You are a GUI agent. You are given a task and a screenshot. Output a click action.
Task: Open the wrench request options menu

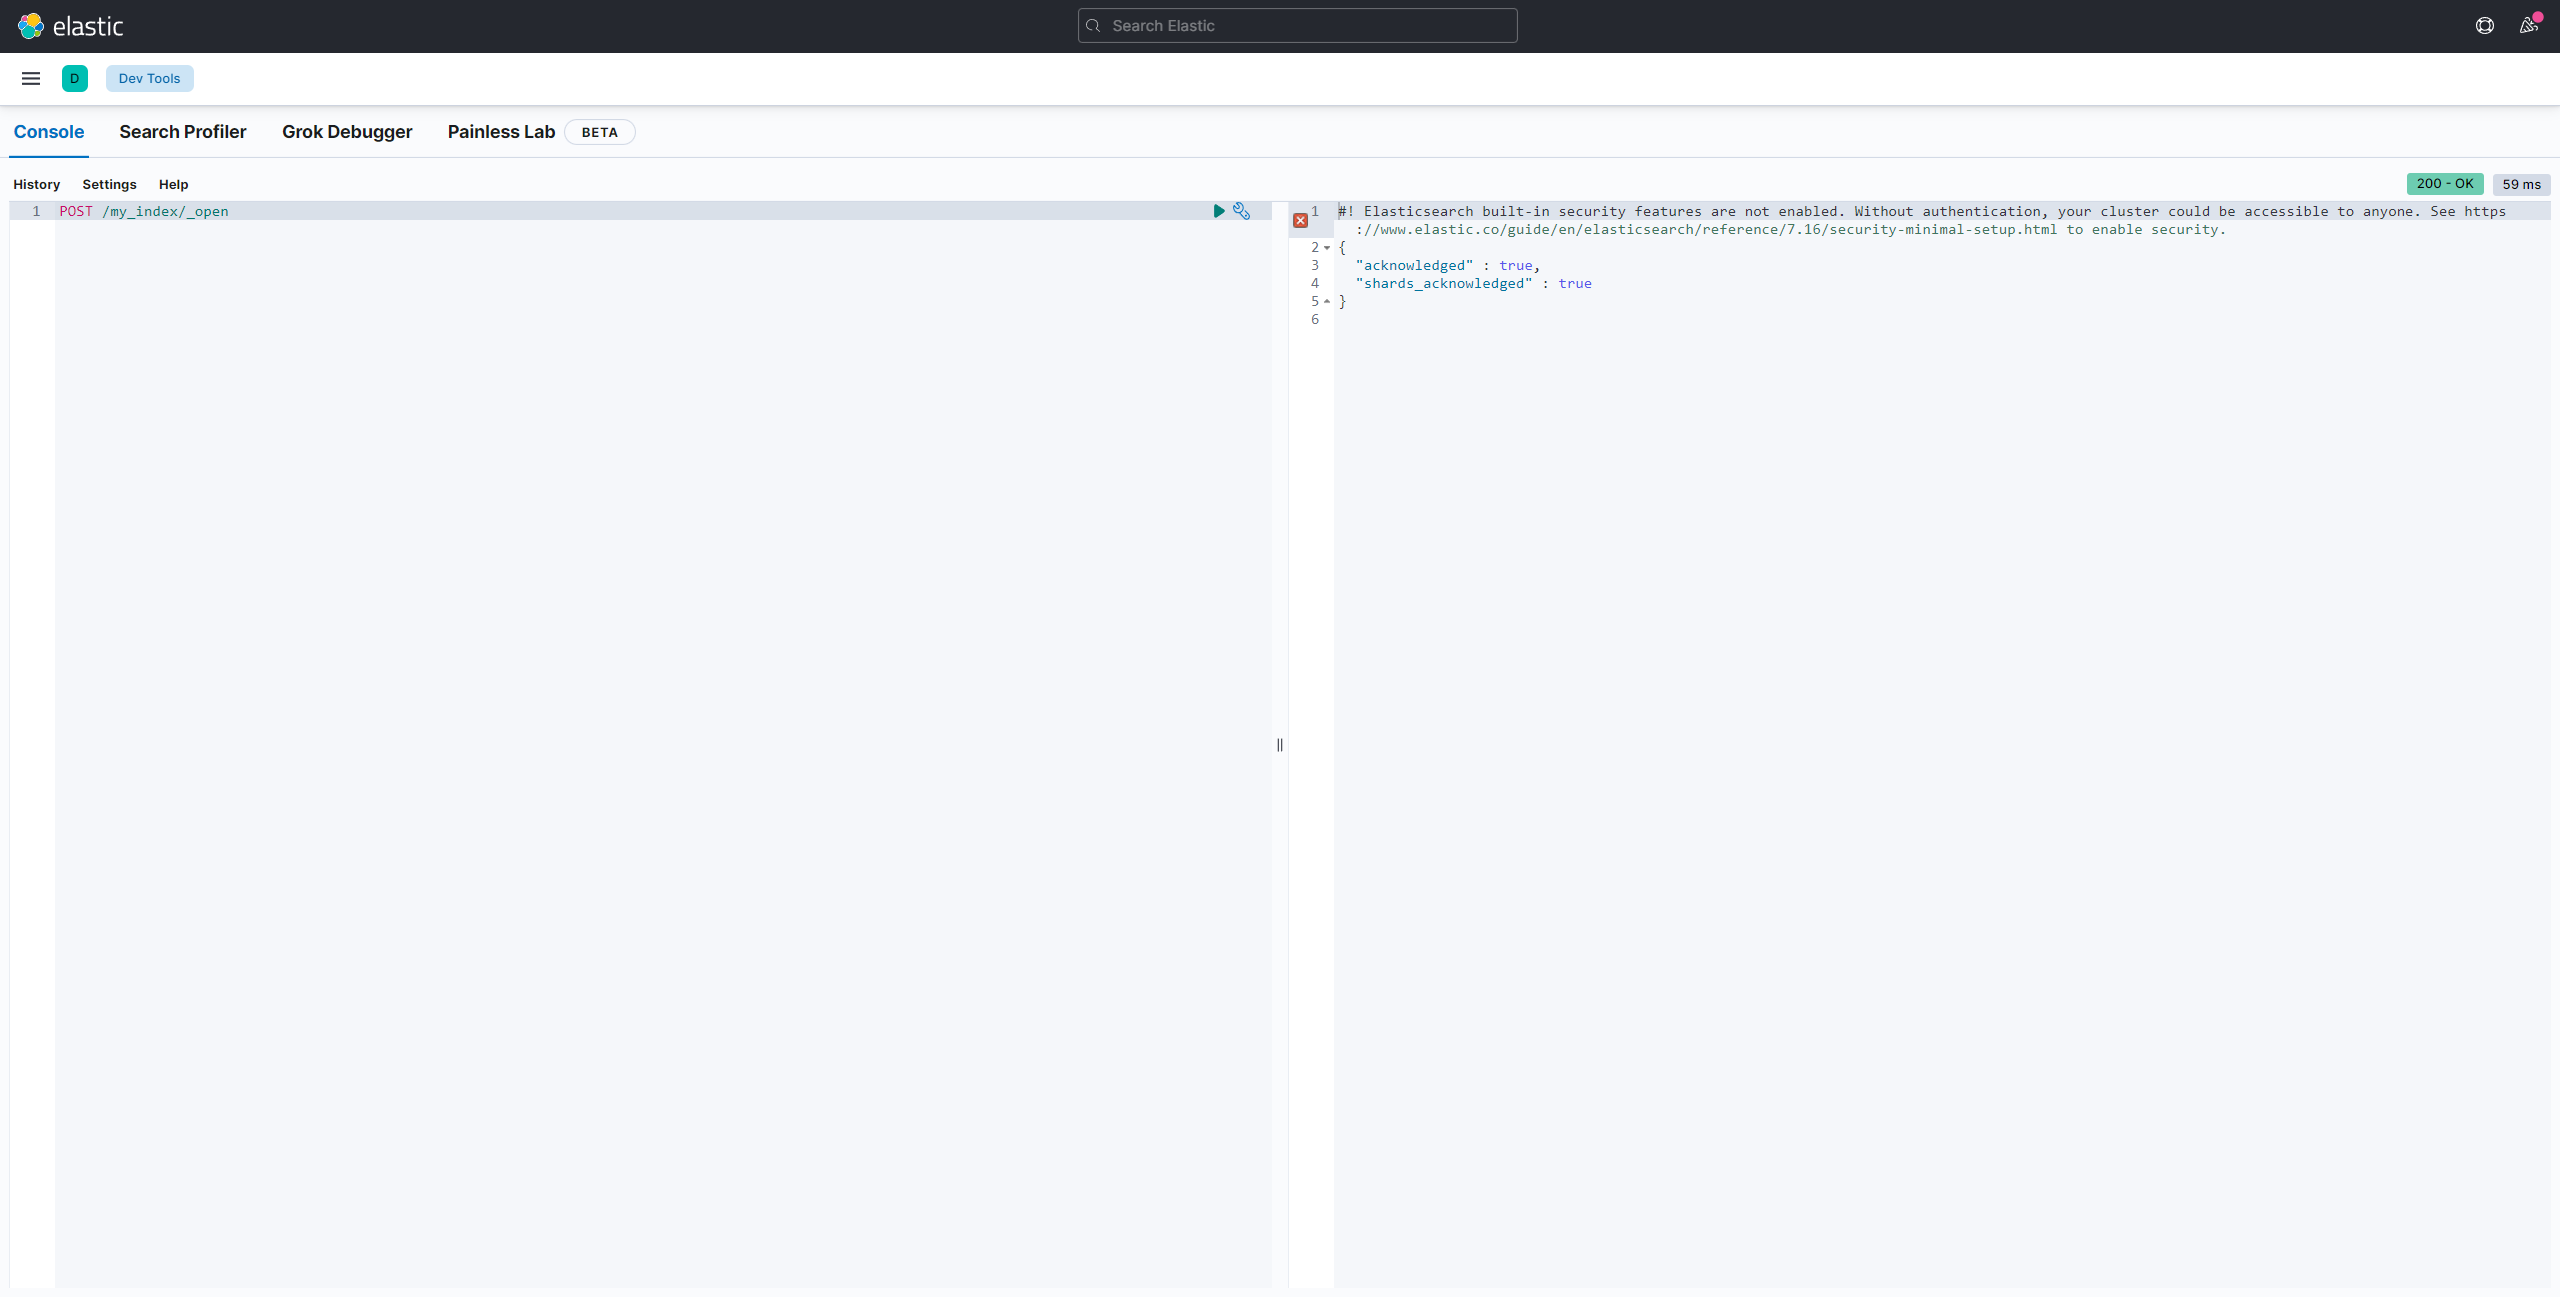(1241, 211)
